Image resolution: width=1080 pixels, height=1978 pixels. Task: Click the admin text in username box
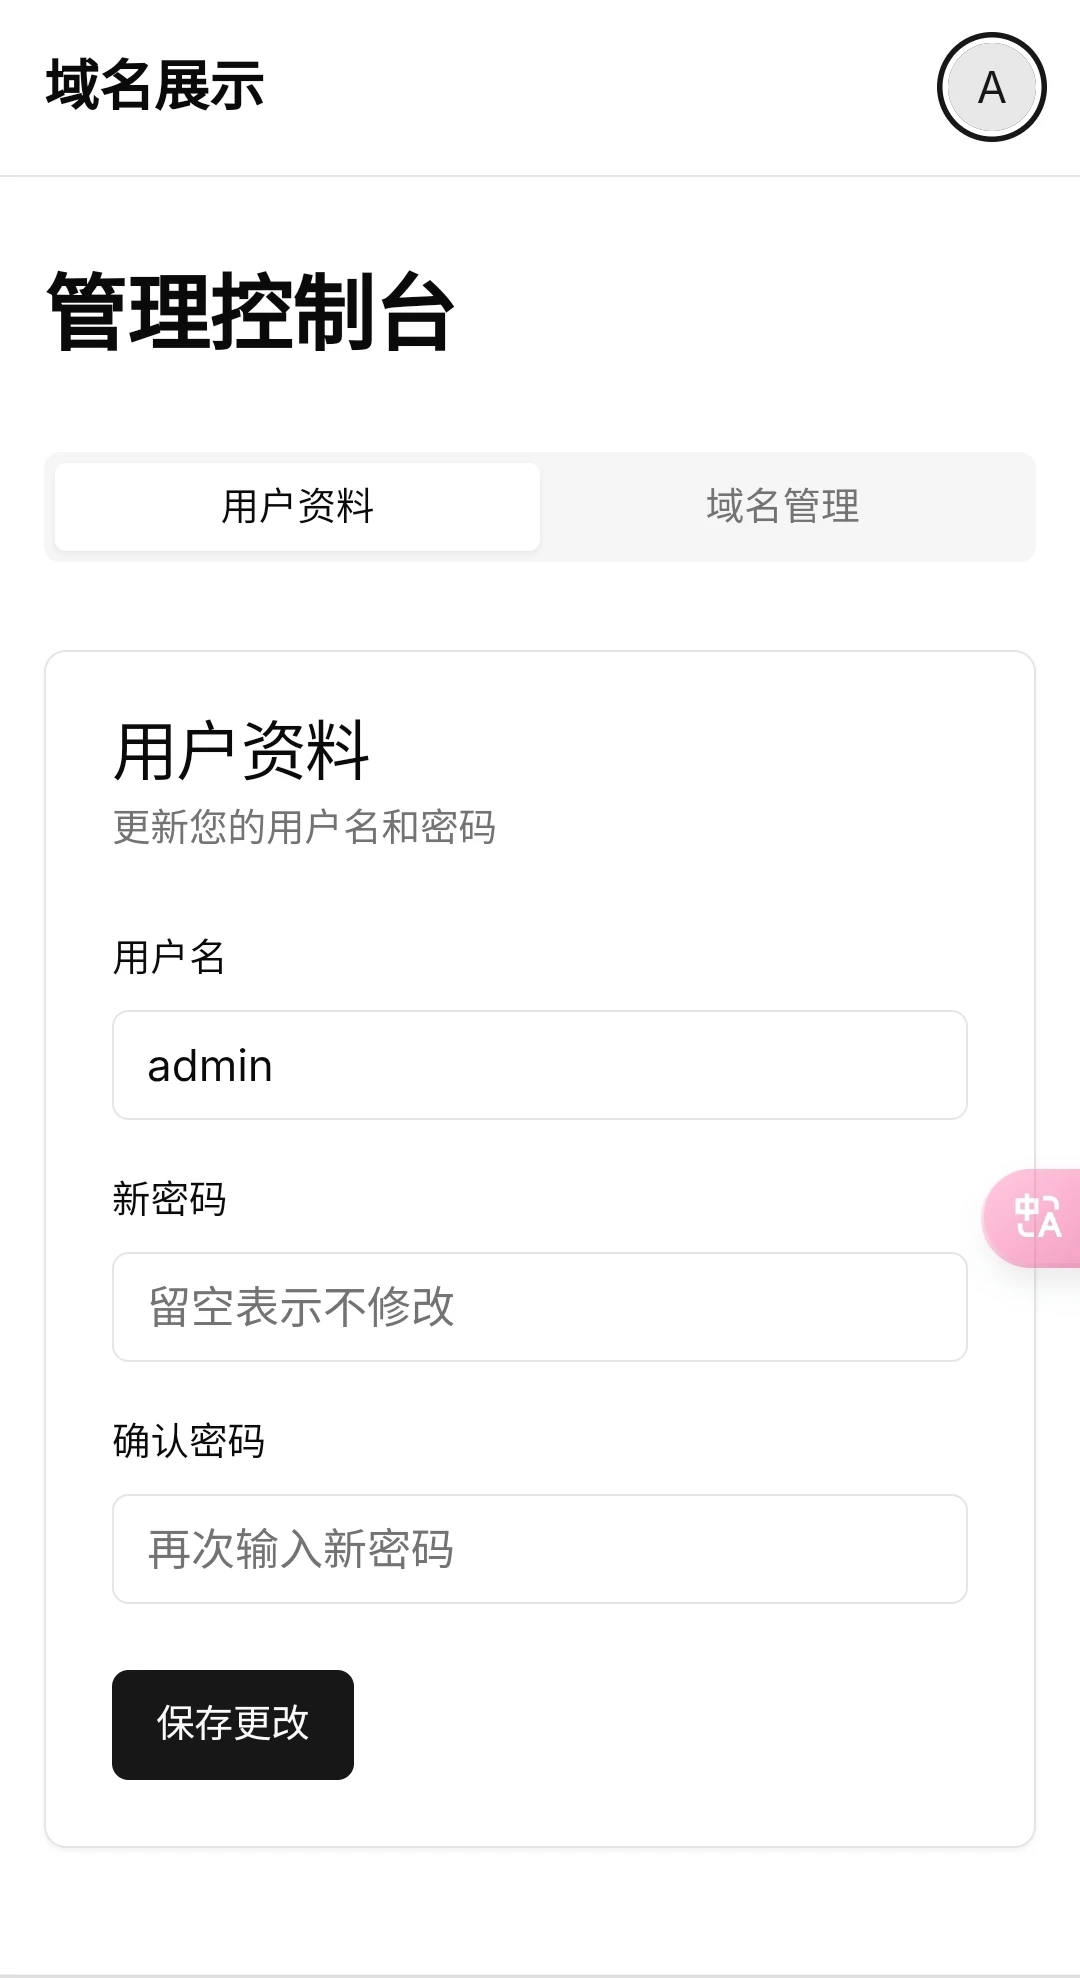coord(210,1066)
